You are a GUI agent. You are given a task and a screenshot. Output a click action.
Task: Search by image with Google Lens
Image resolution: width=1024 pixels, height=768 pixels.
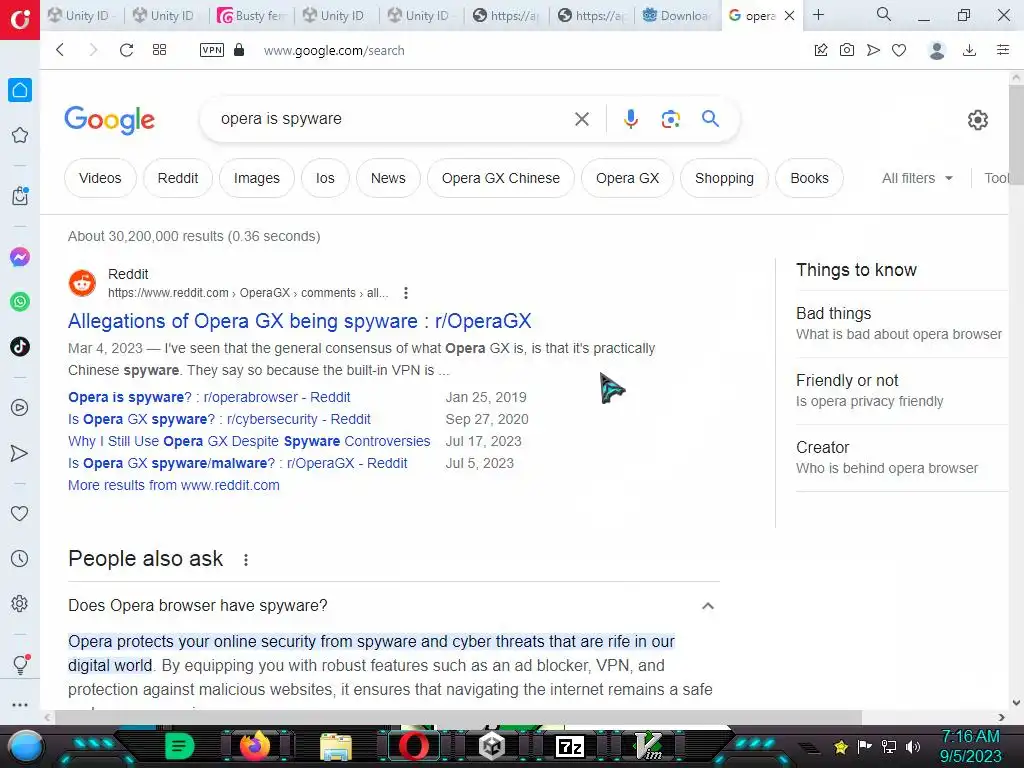tap(671, 119)
